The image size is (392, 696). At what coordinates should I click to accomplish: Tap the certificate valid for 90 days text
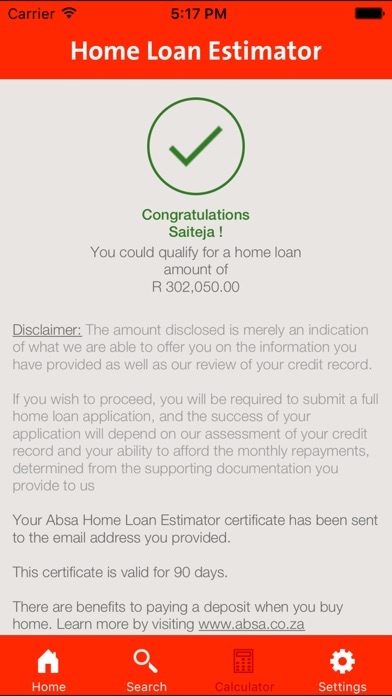coord(120,572)
